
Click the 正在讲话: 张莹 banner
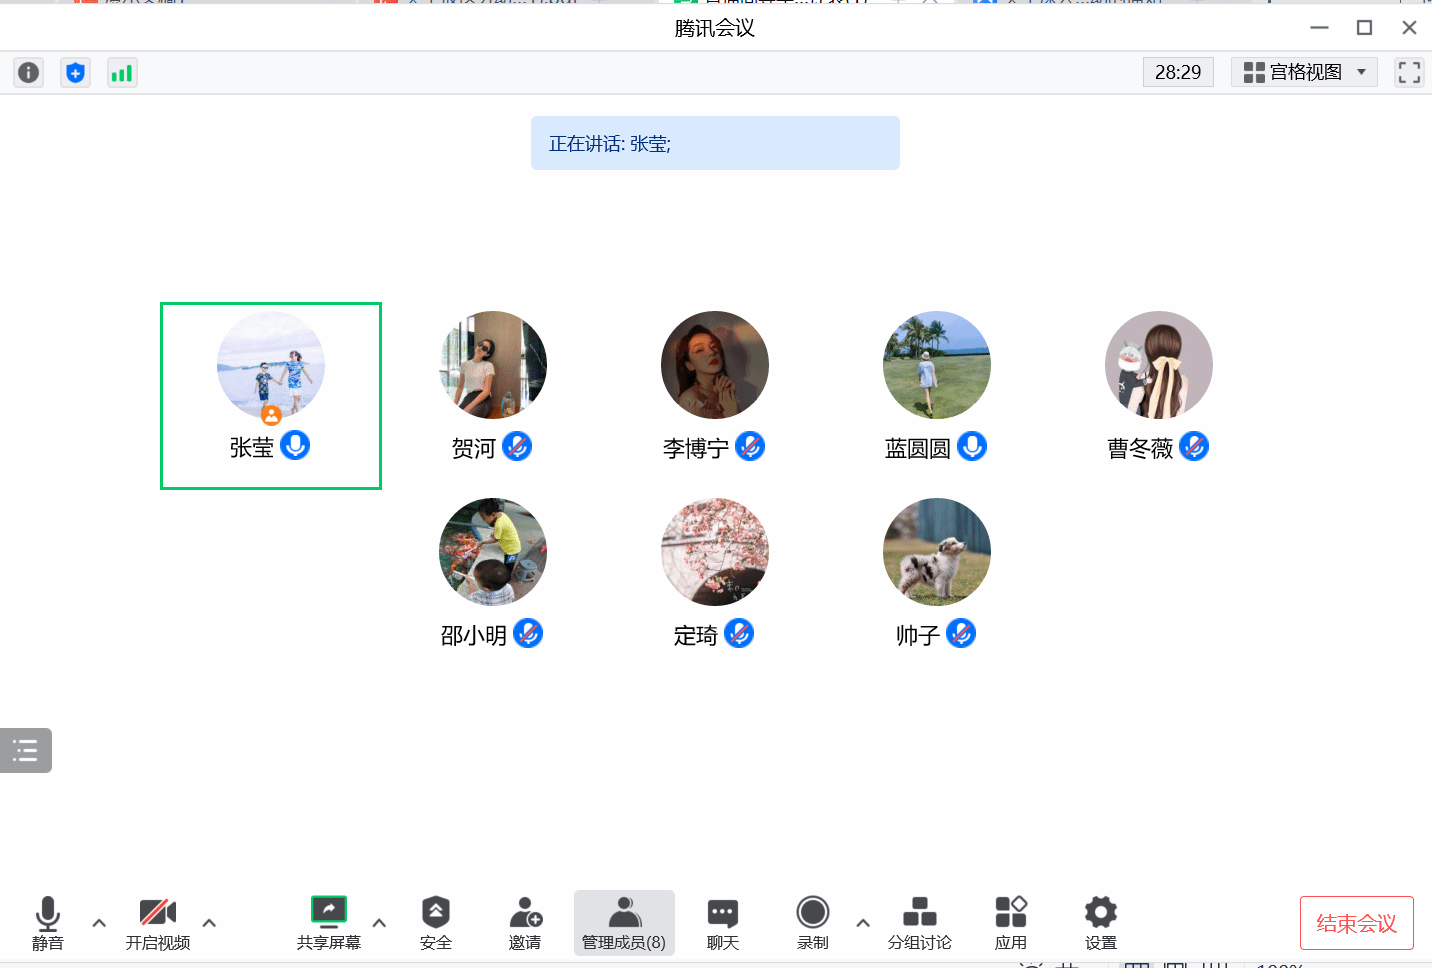coord(715,143)
